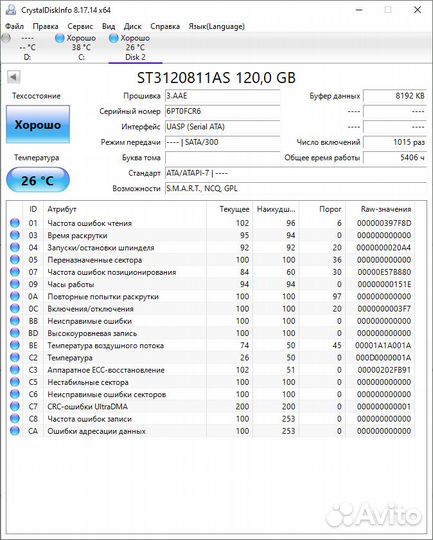Click the transfer mode field SATA/300
The image size is (433, 540).
coord(222,142)
